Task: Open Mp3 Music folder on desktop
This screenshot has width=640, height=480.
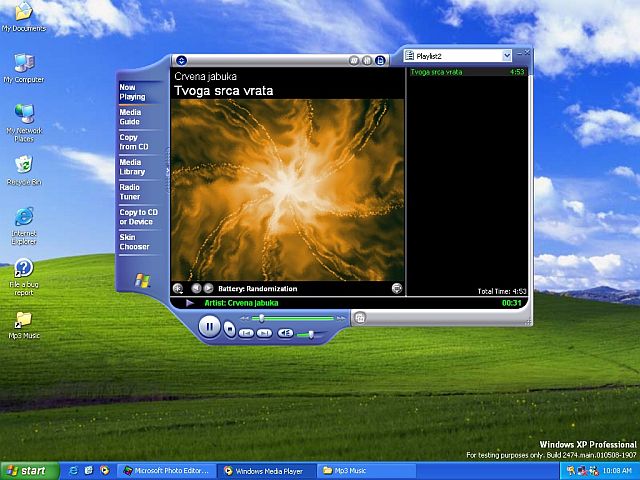Action: 24,325
